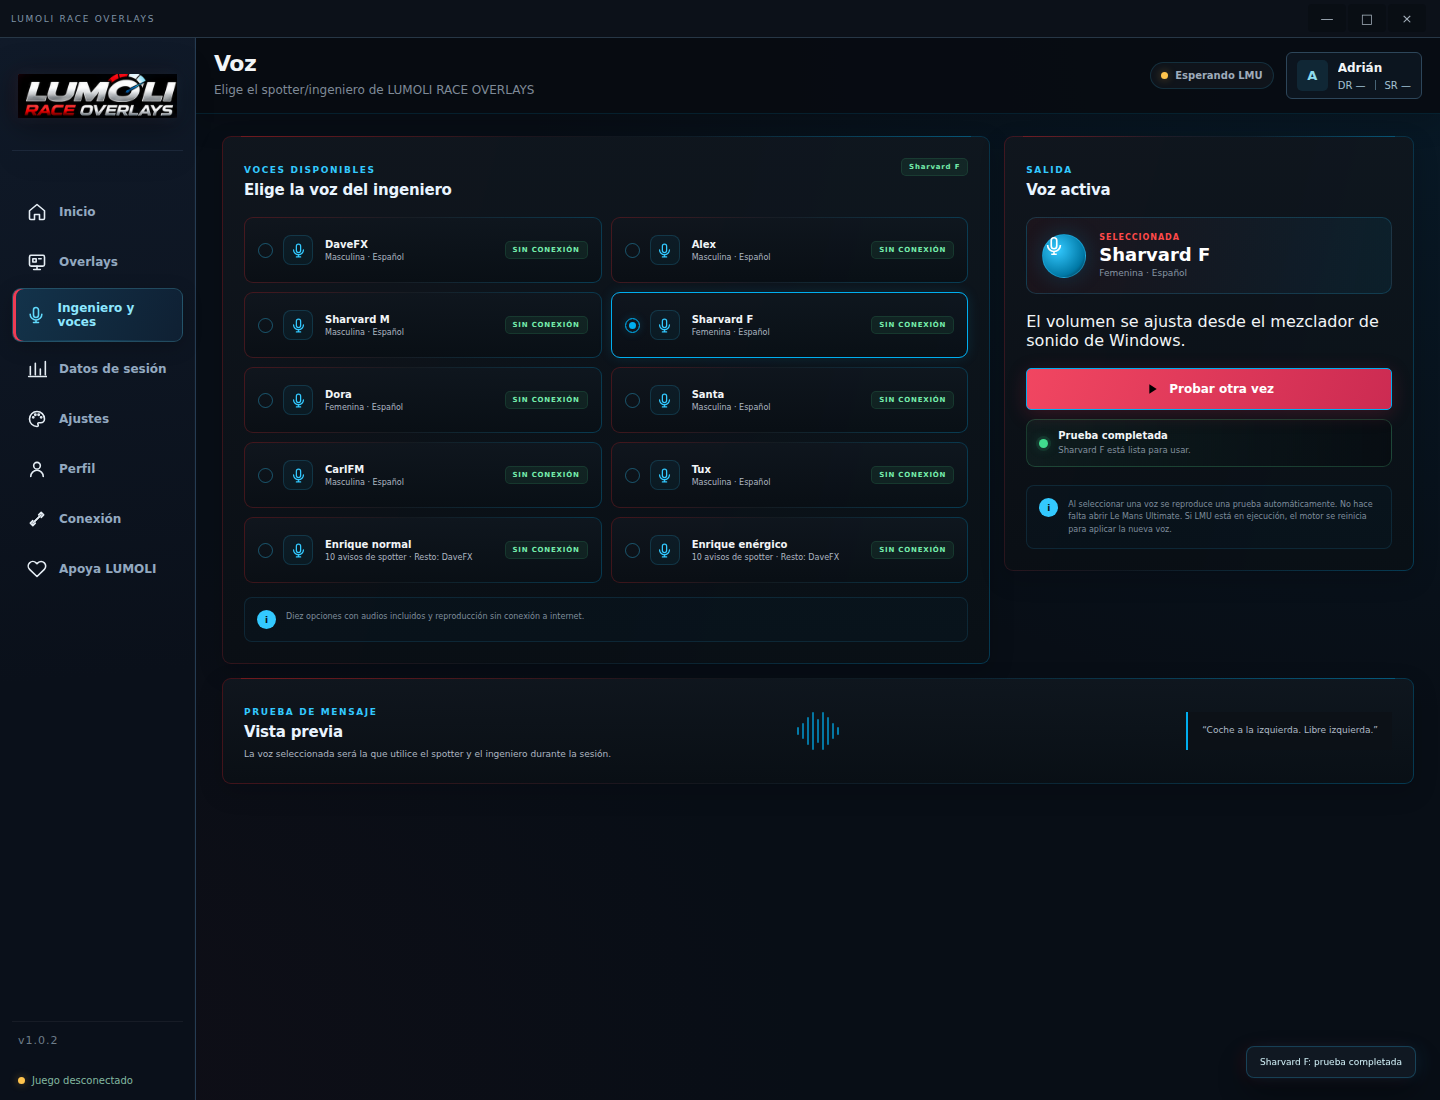Select the Dora voice radio button

pos(265,400)
